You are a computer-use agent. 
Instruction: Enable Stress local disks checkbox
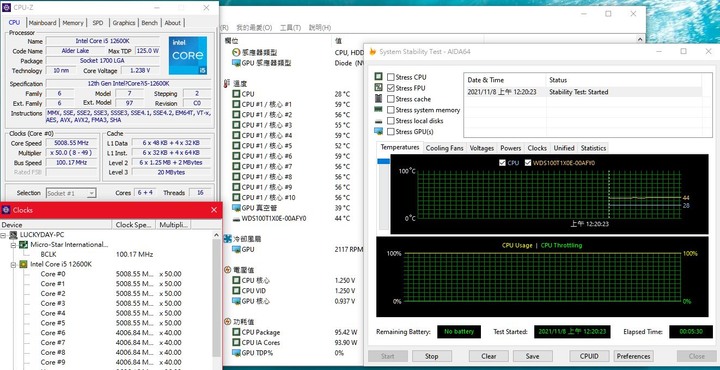point(391,121)
